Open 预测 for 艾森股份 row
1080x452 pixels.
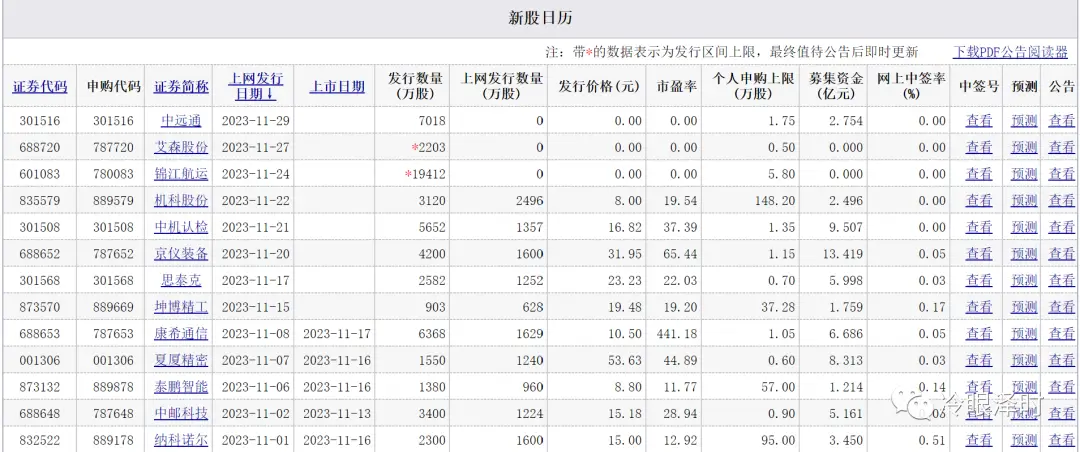(1024, 147)
